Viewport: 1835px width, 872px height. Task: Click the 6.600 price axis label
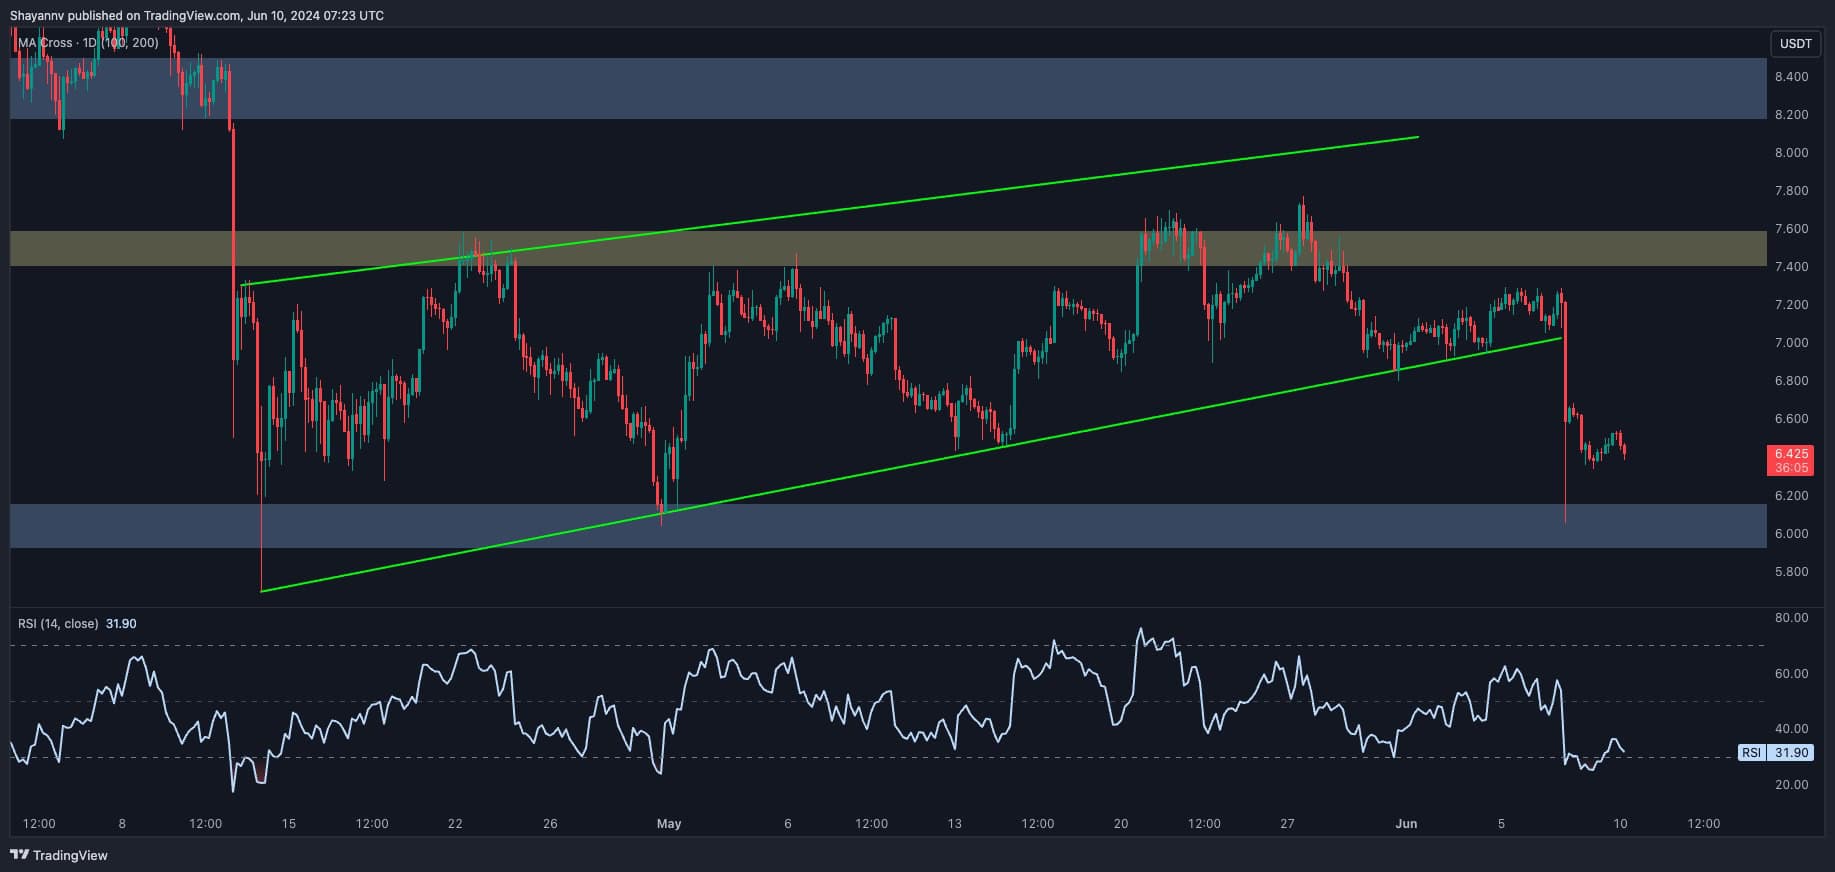coord(1791,419)
